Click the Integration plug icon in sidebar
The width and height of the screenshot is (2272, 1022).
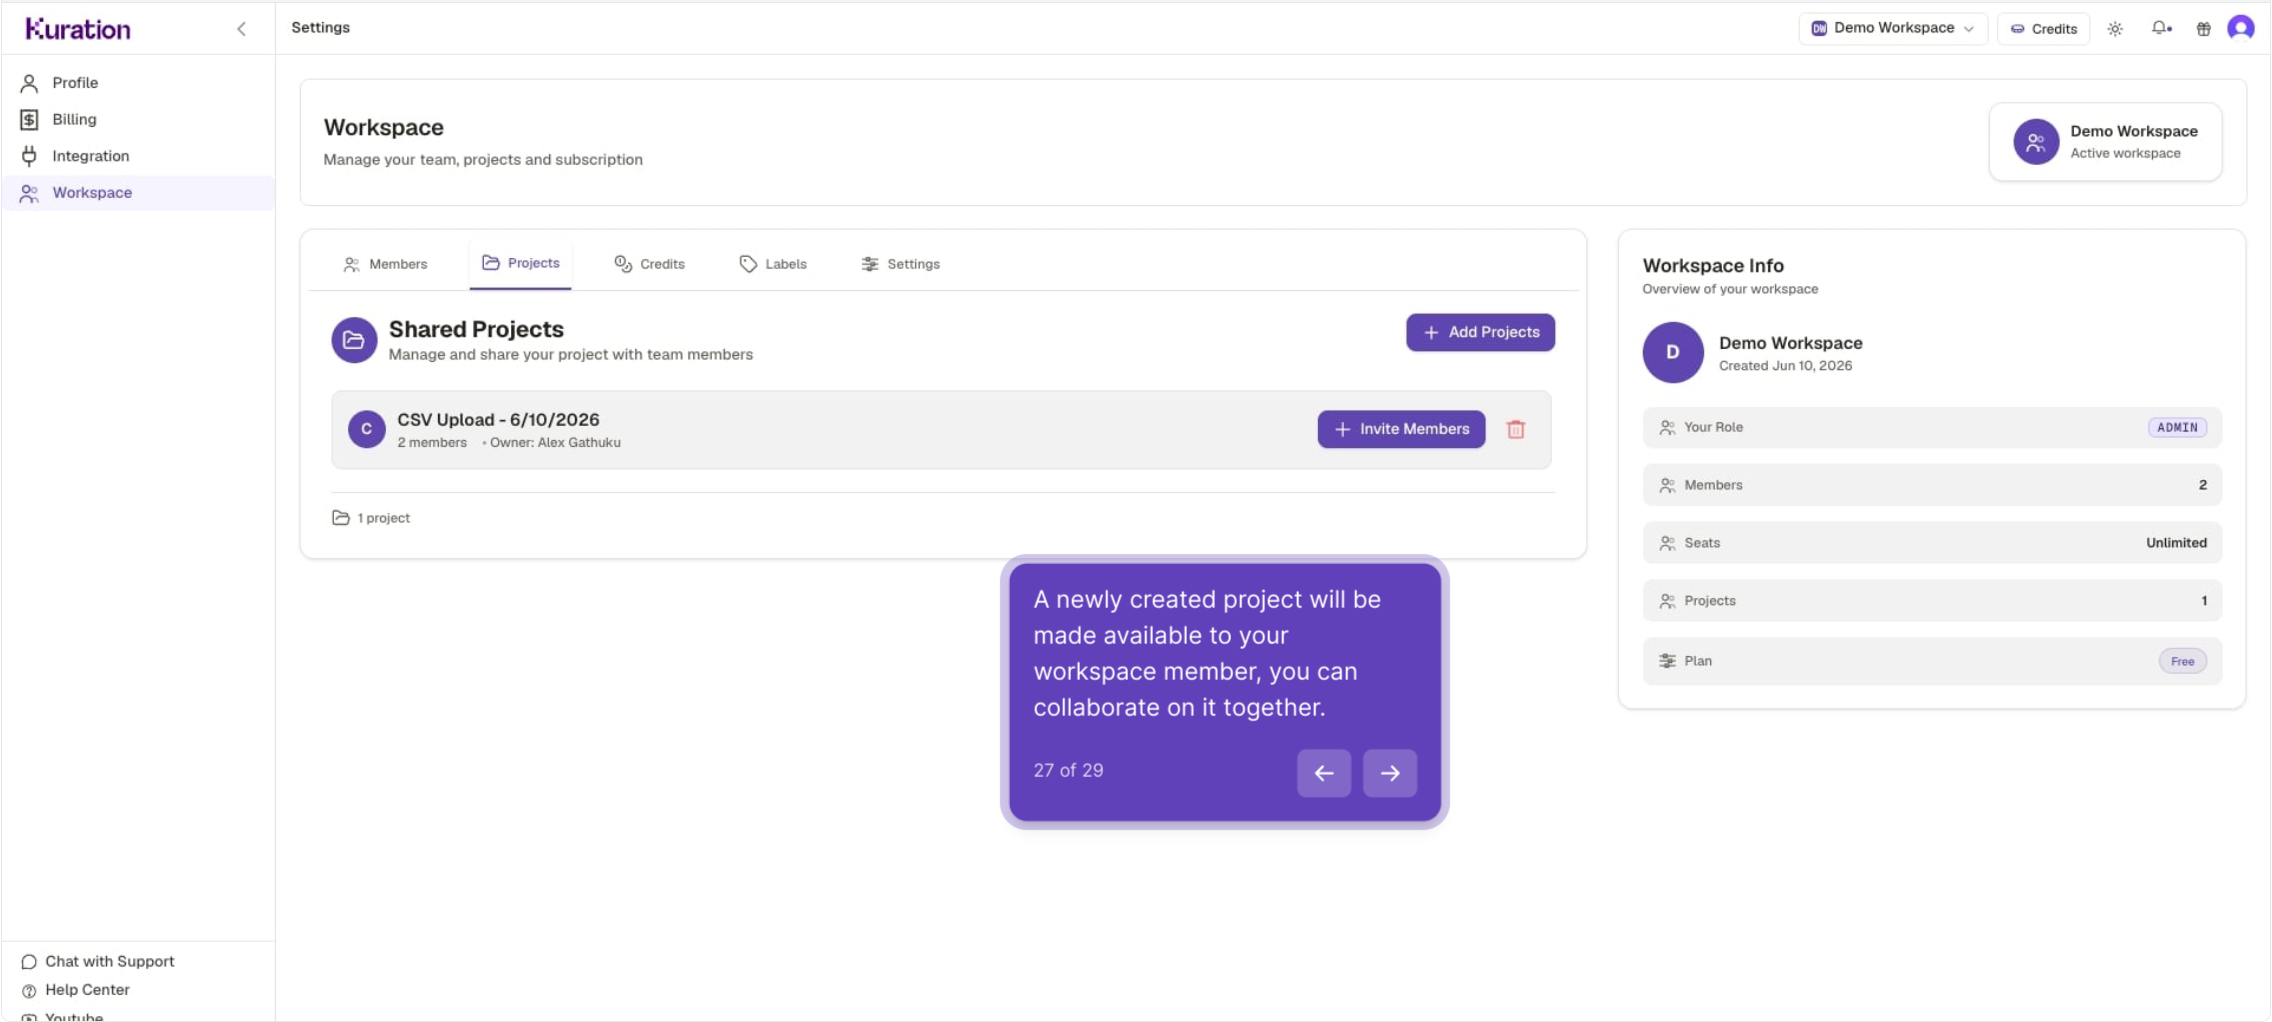[29, 156]
